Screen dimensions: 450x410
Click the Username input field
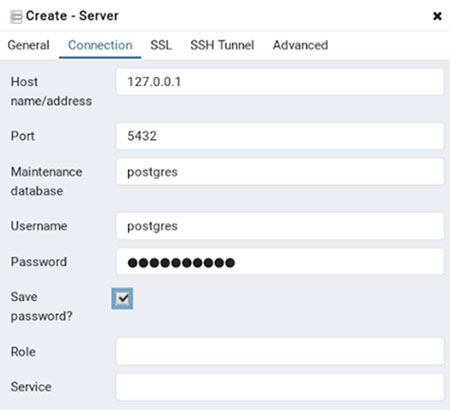click(x=280, y=226)
